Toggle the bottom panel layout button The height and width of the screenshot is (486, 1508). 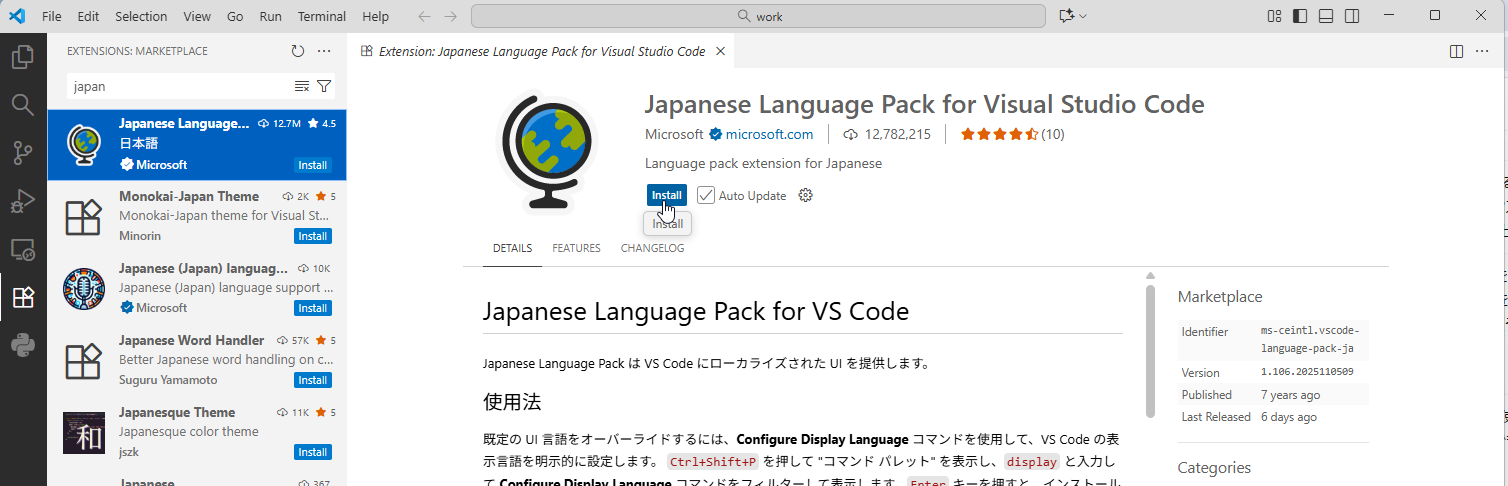[1326, 16]
